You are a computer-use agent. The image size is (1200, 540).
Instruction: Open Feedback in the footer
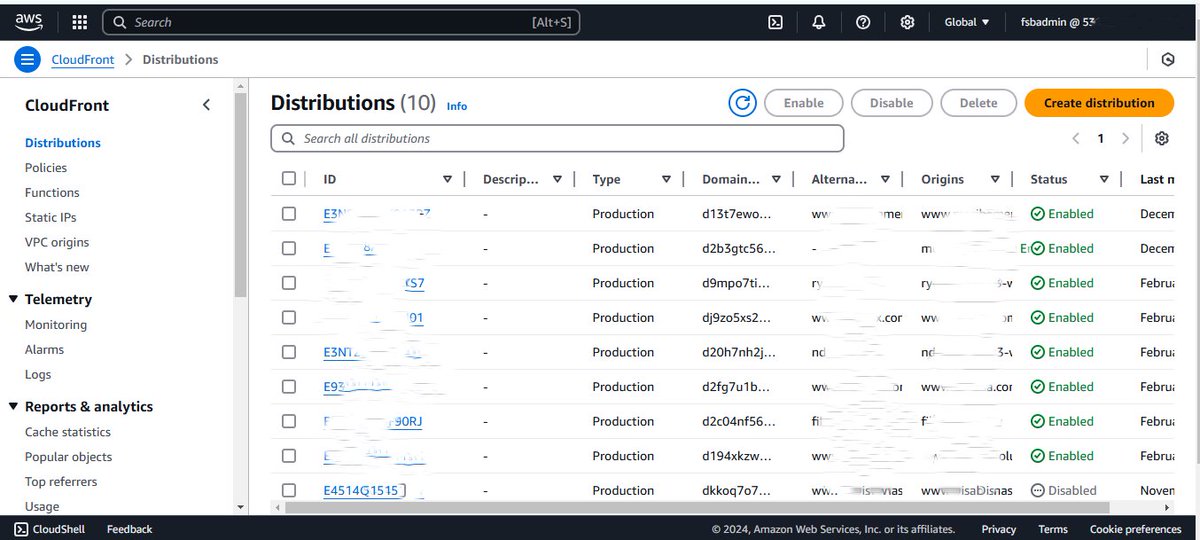coord(130,529)
